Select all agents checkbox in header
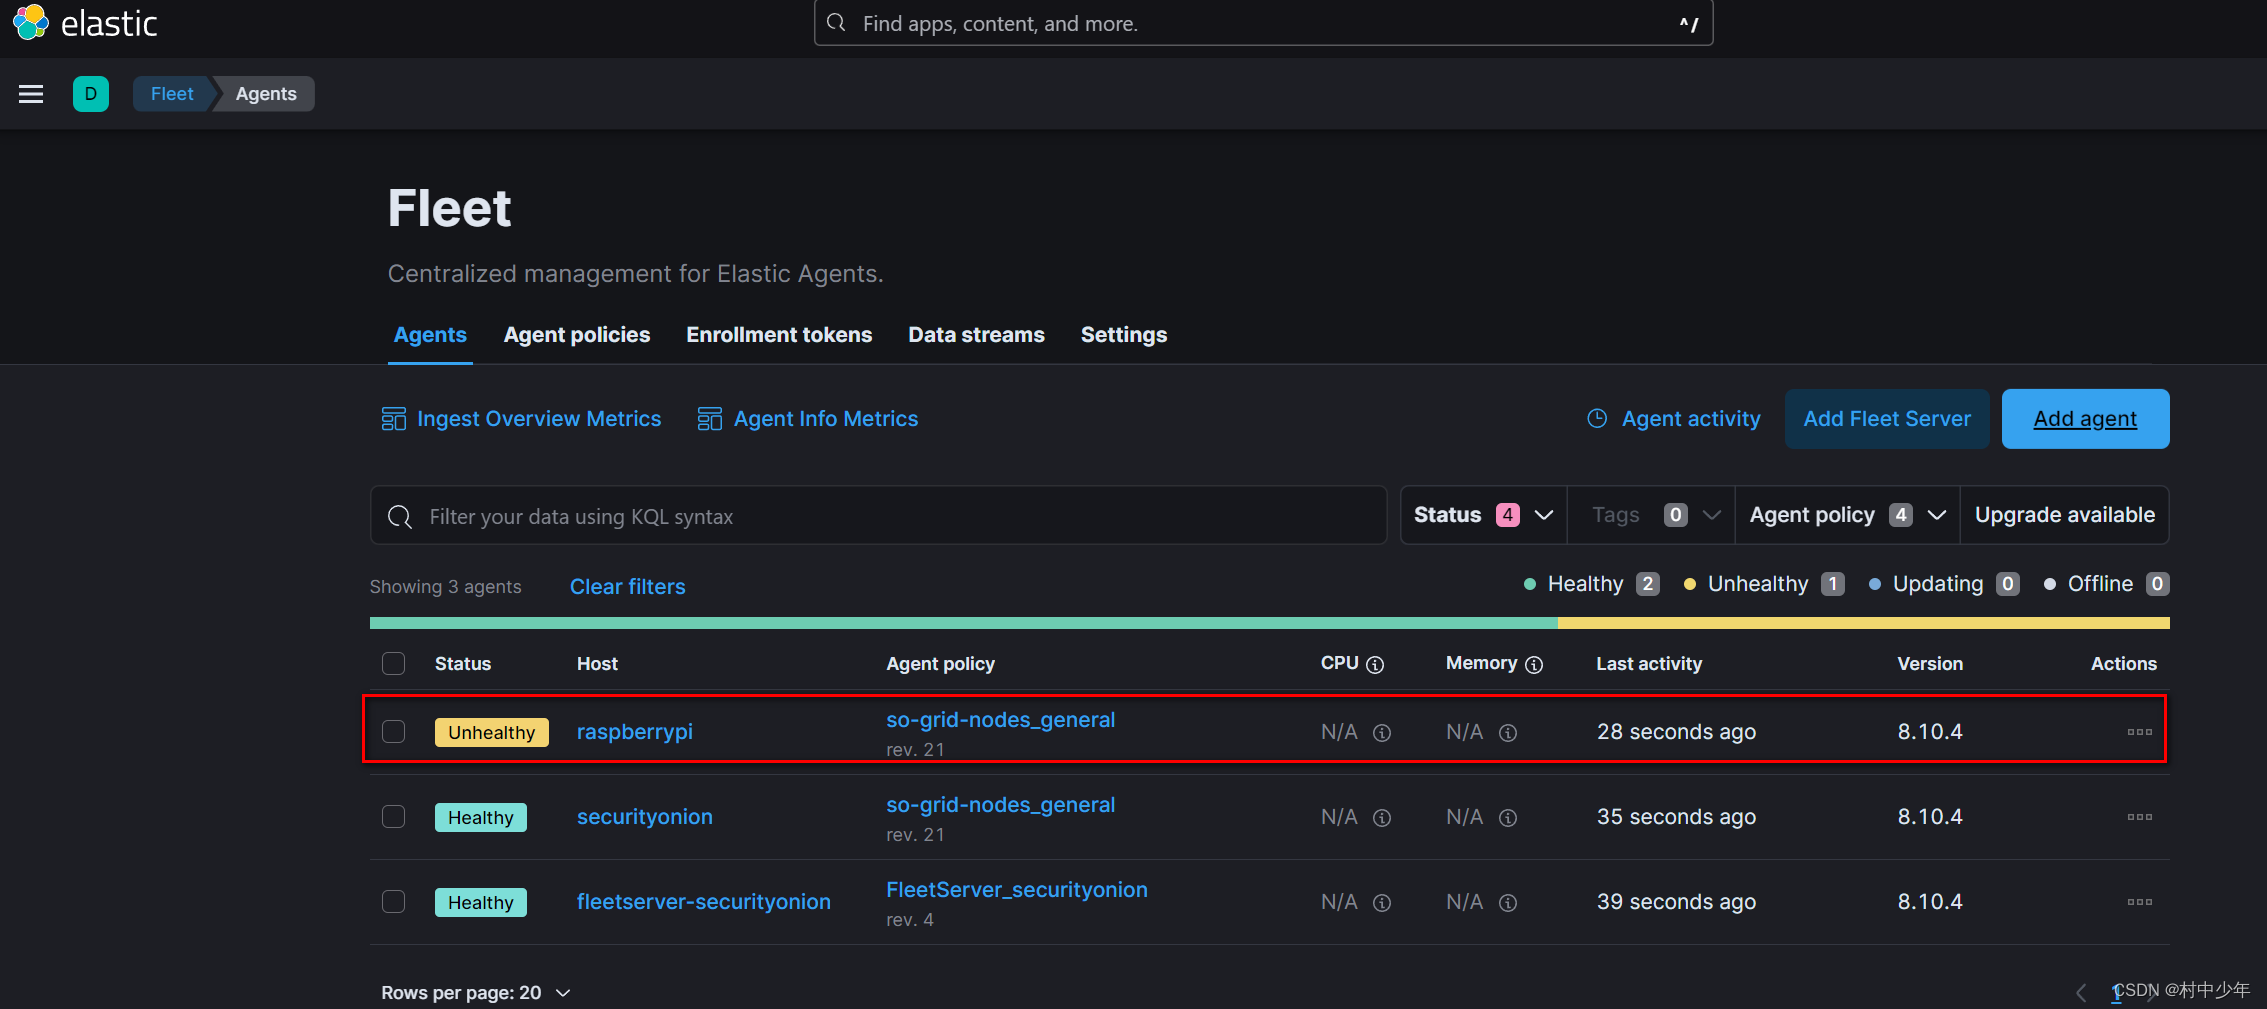The image size is (2267, 1009). pos(394,664)
